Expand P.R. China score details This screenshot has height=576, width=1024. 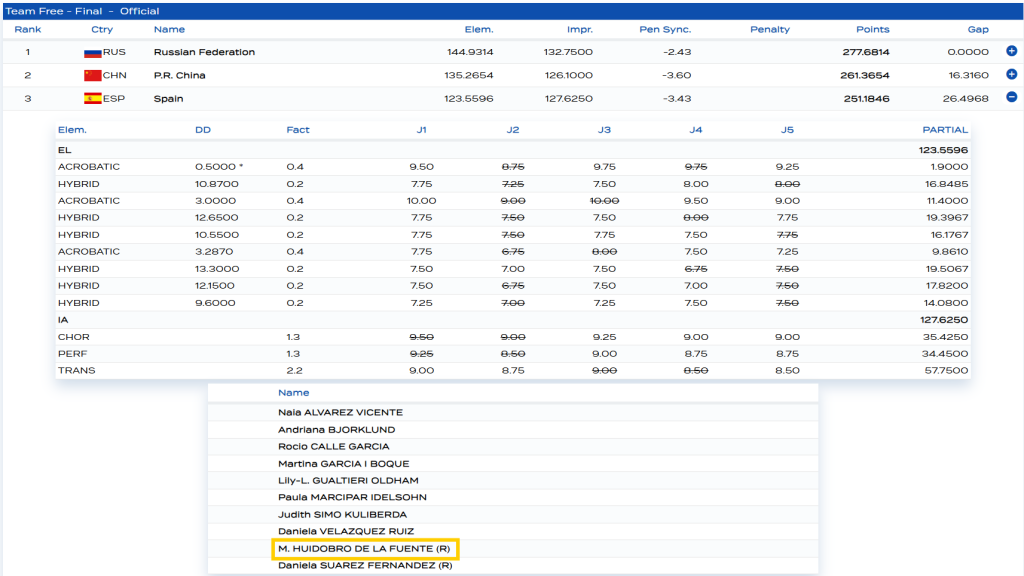tap(1011, 74)
